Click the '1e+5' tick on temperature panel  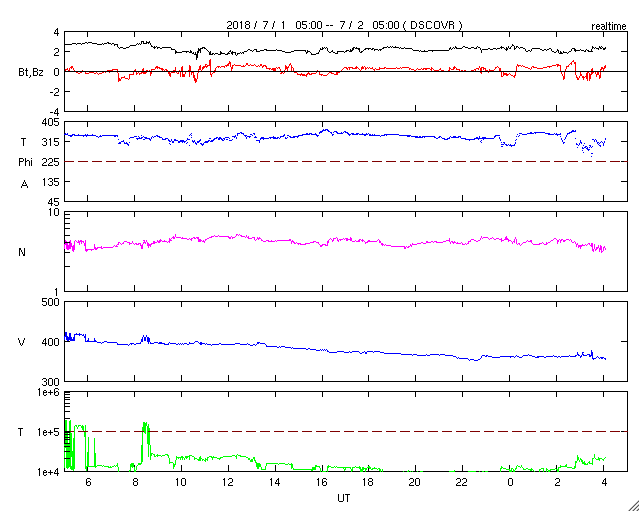[x=49, y=432]
